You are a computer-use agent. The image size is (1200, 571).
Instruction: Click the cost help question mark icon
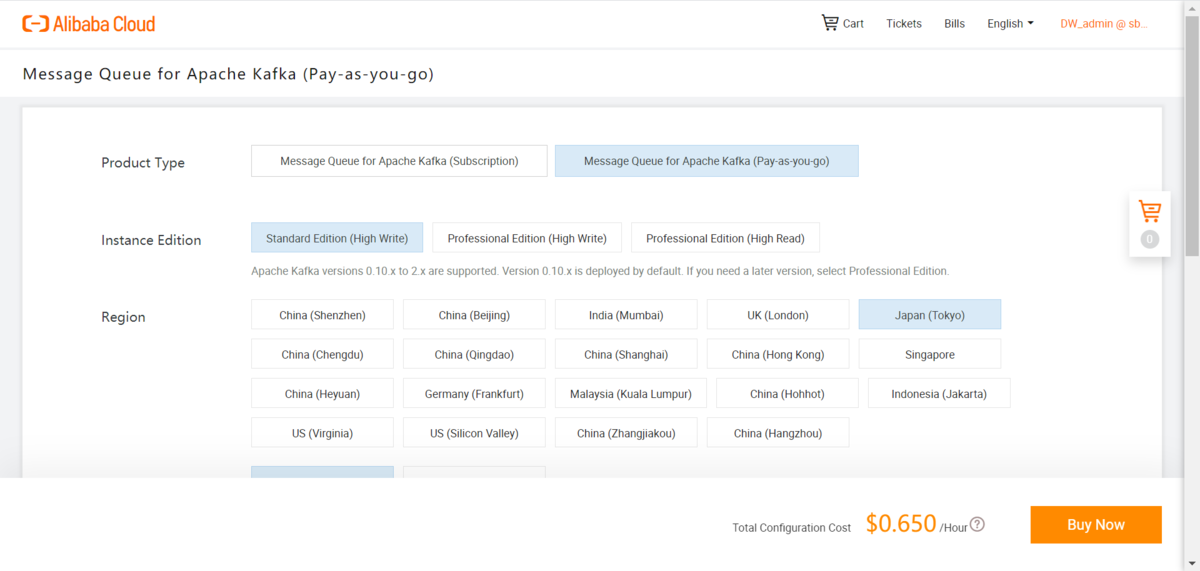click(977, 524)
